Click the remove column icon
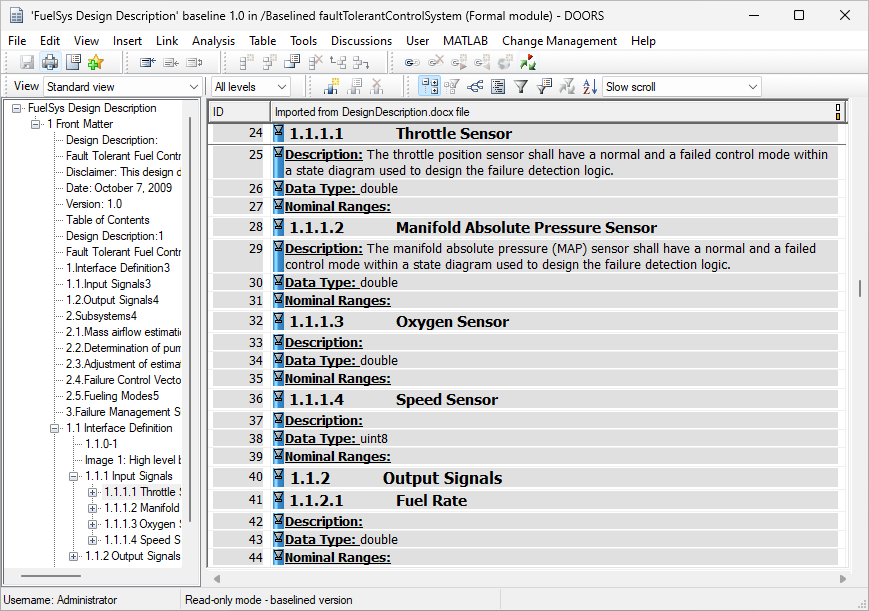This screenshot has width=869, height=611. click(x=377, y=86)
